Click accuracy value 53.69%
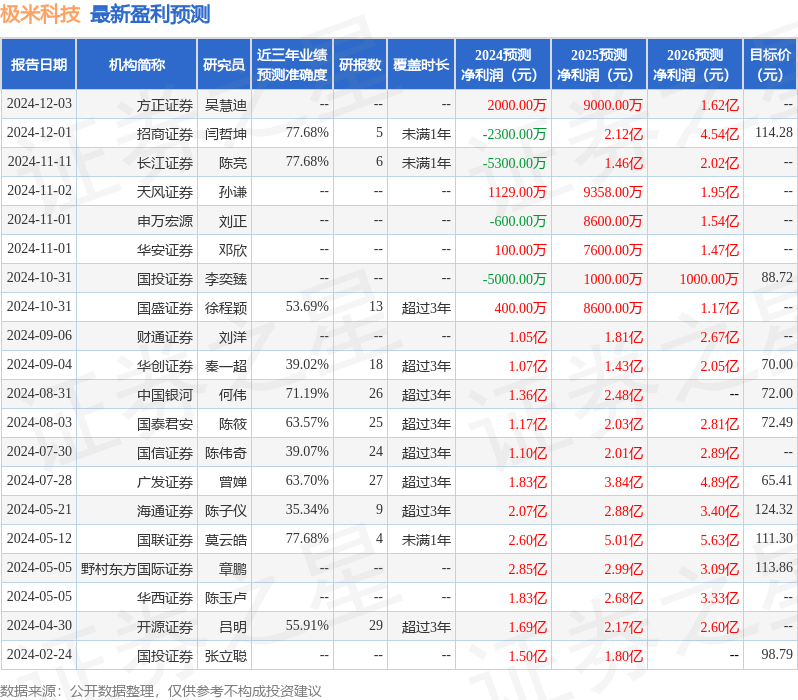 [307, 306]
